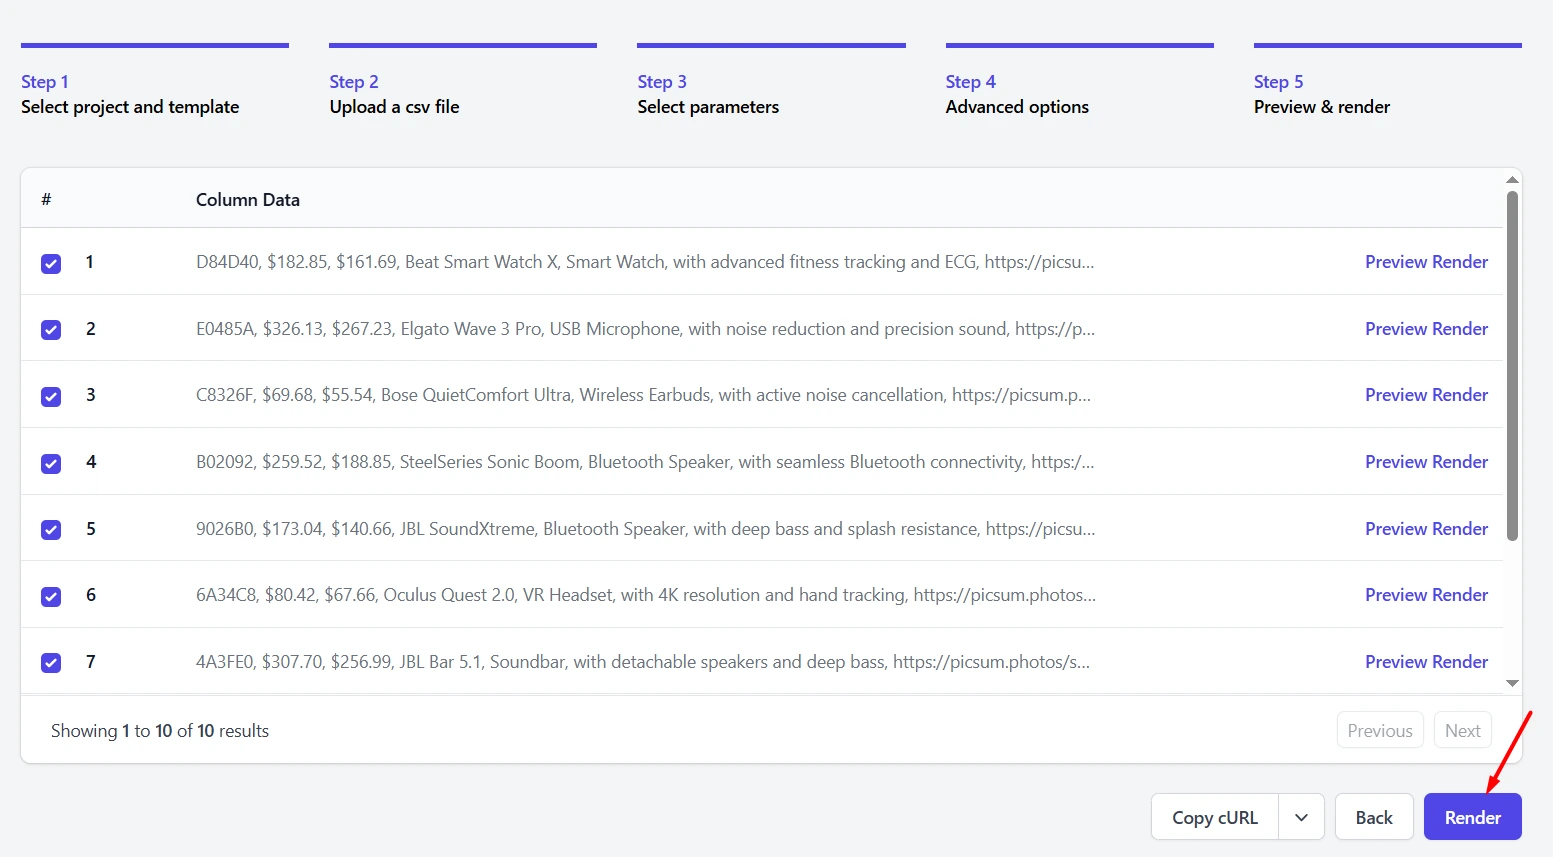1553x857 pixels.
Task: Click the disabled Next page button
Action: click(1462, 731)
